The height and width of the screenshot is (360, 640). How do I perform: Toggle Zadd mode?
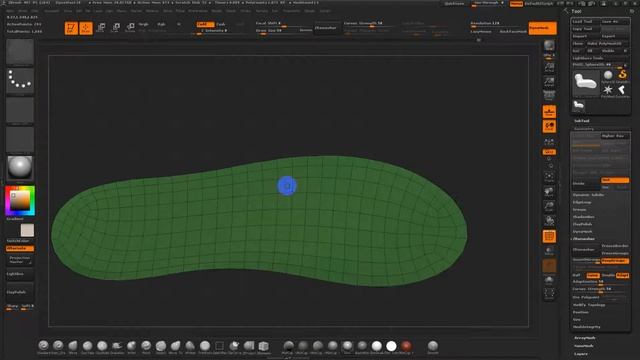(205, 24)
